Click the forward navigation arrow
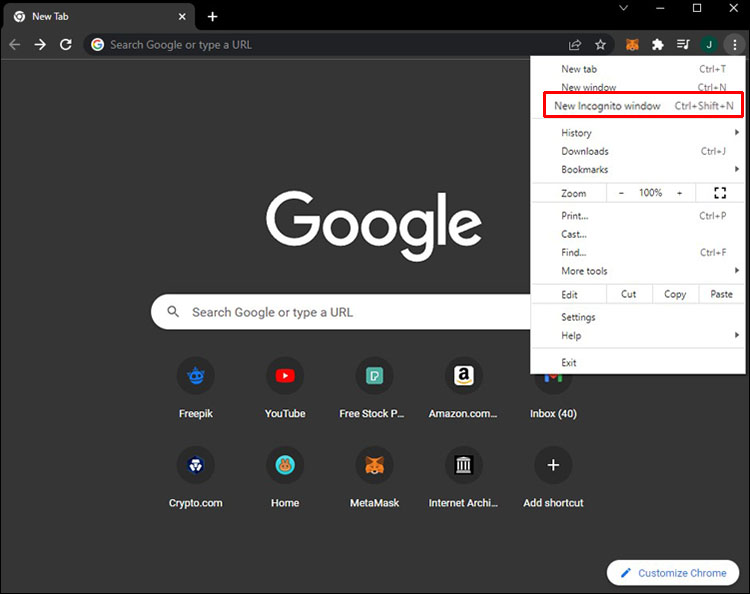This screenshot has width=750, height=594. tap(40, 45)
